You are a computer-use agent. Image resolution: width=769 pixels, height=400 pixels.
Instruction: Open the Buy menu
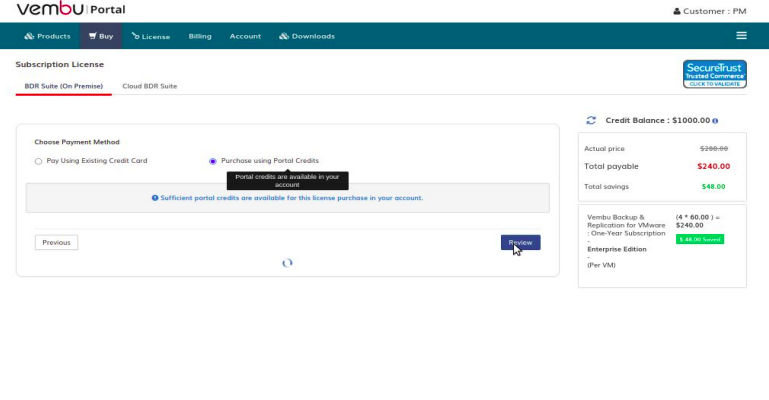point(101,36)
